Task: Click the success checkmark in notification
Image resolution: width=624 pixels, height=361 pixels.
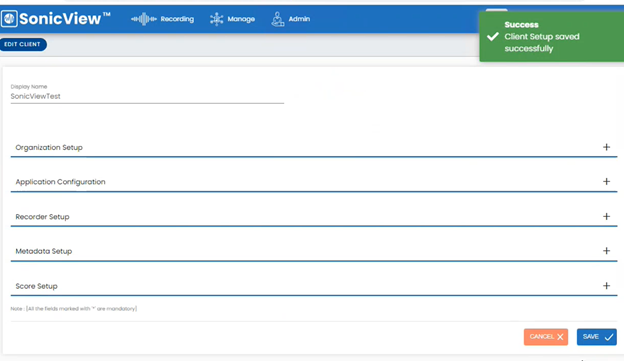Action: (x=493, y=37)
